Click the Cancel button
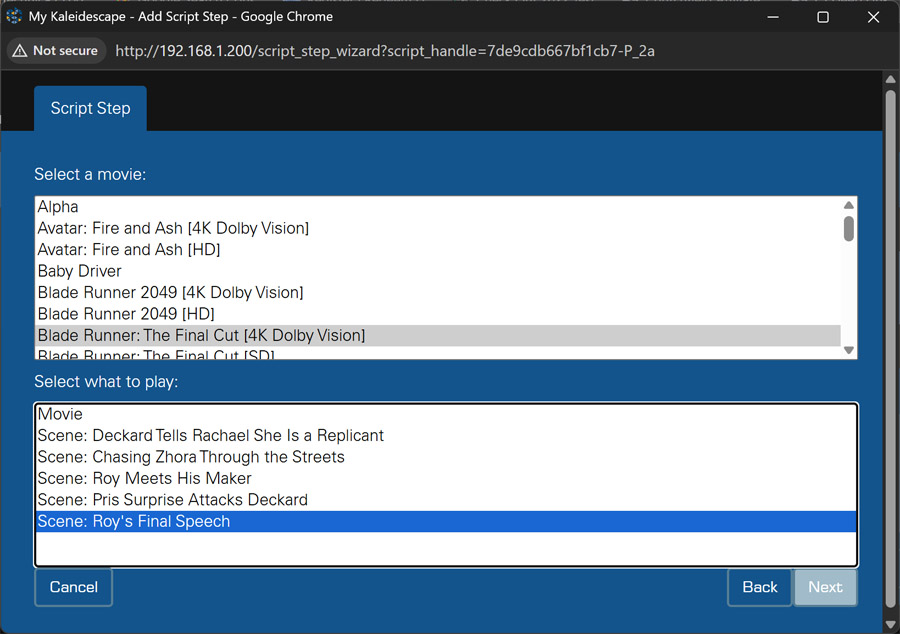 [x=73, y=587]
